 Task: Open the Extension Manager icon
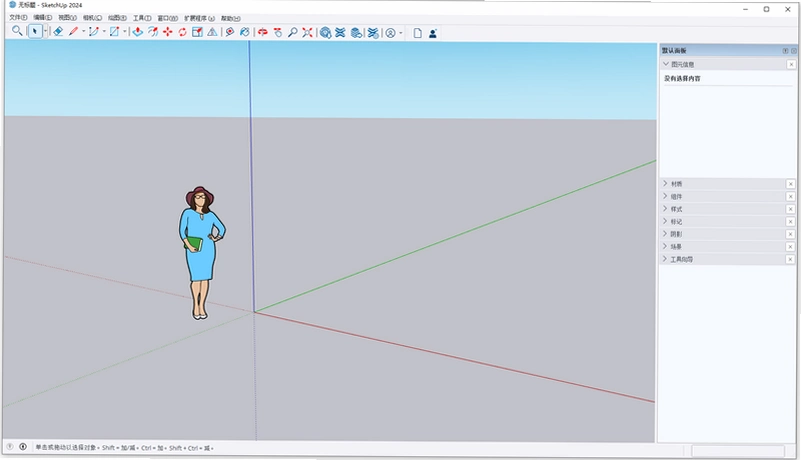(x=373, y=33)
